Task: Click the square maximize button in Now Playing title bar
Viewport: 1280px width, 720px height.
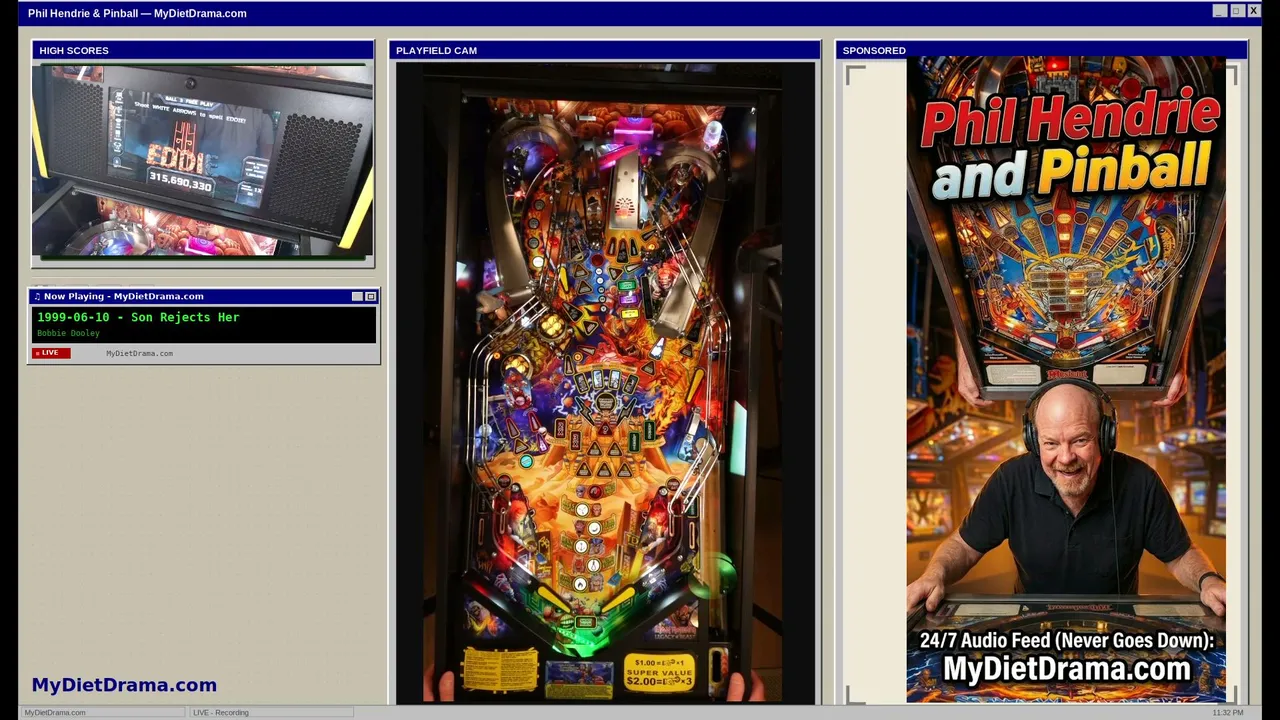Action: (370, 297)
